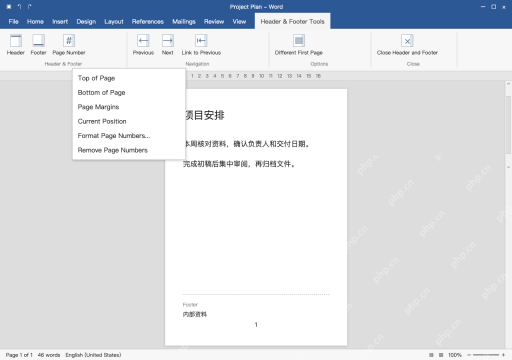Screen dimensions: 512x360
Task: Click Page 1 of 1 in status bar
Action: pyautogui.click(x=19, y=355)
